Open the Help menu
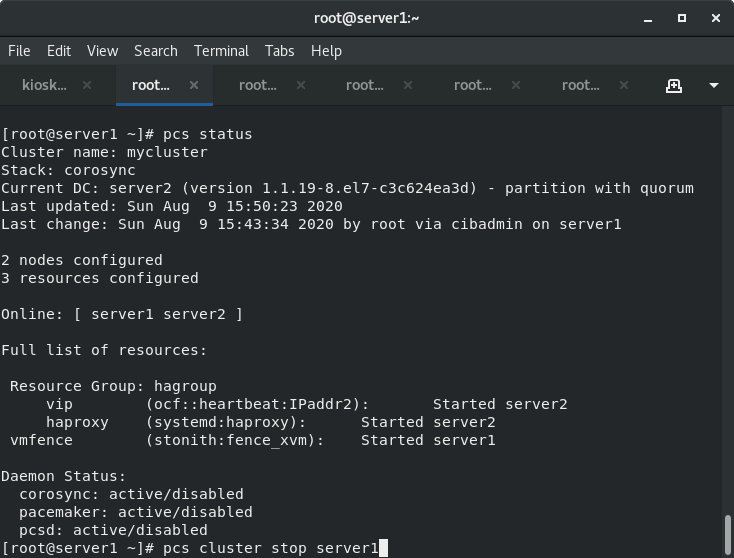Image resolution: width=734 pixels, height=558 pixels. [326, 51]
